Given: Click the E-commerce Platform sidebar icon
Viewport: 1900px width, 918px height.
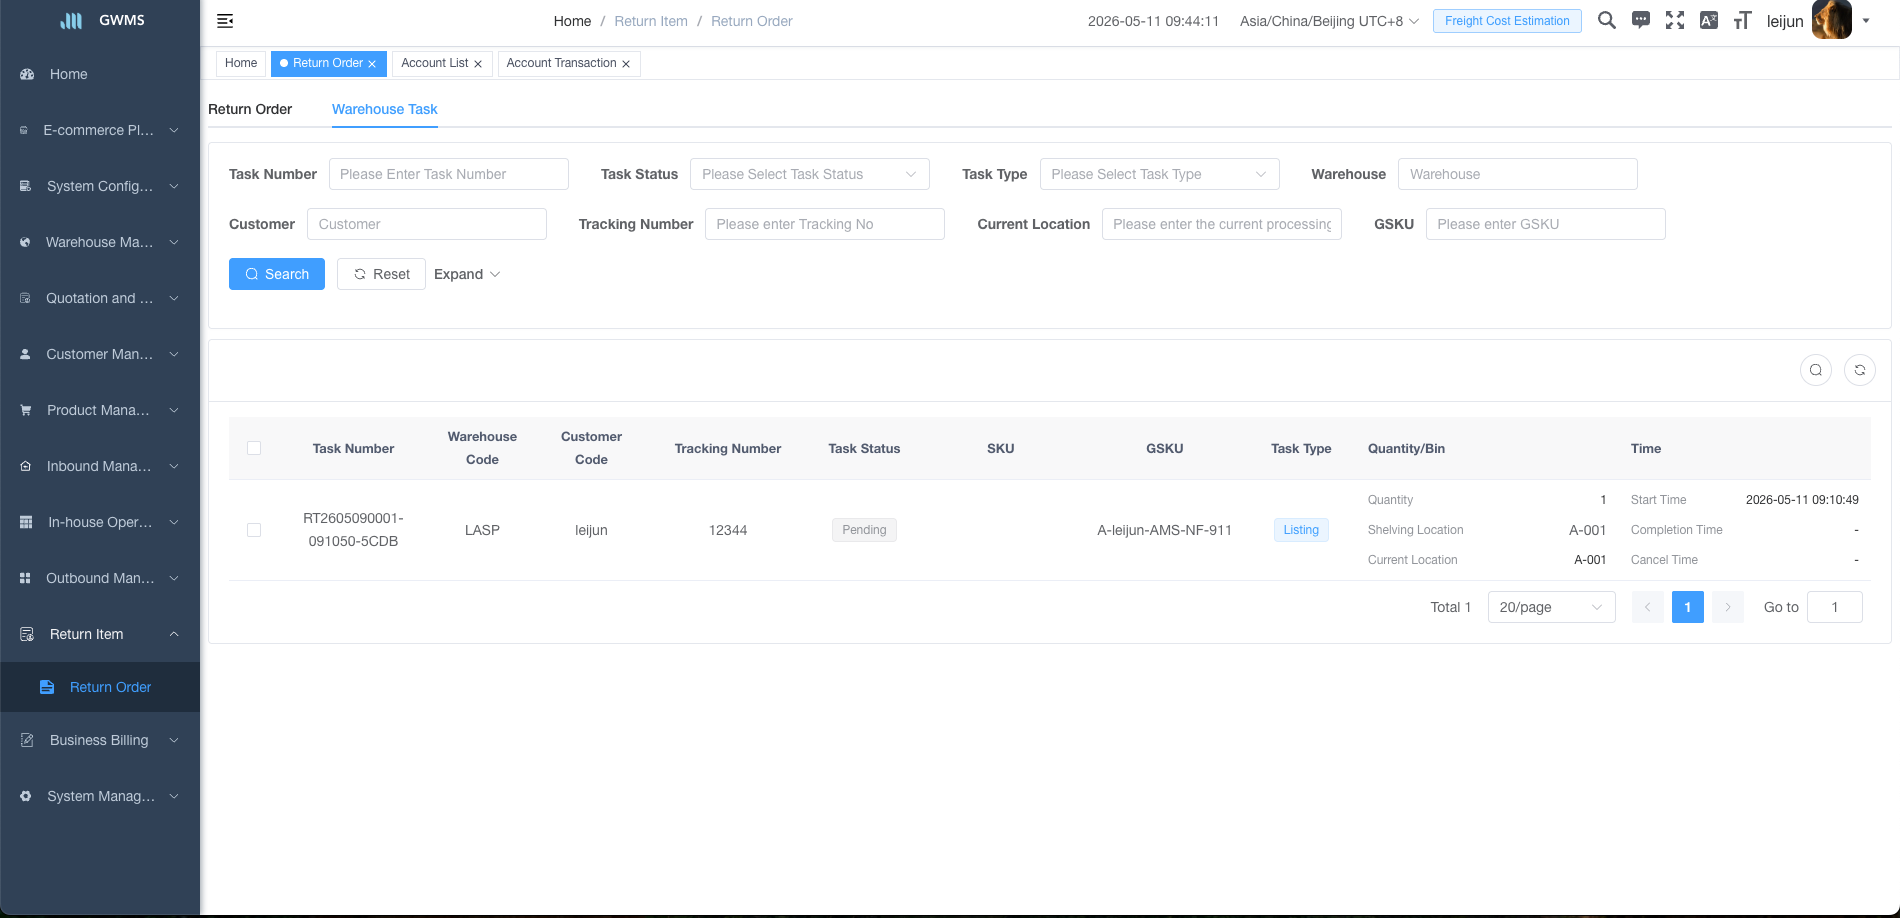Looking at the screenshot, I should pos(24,130).
